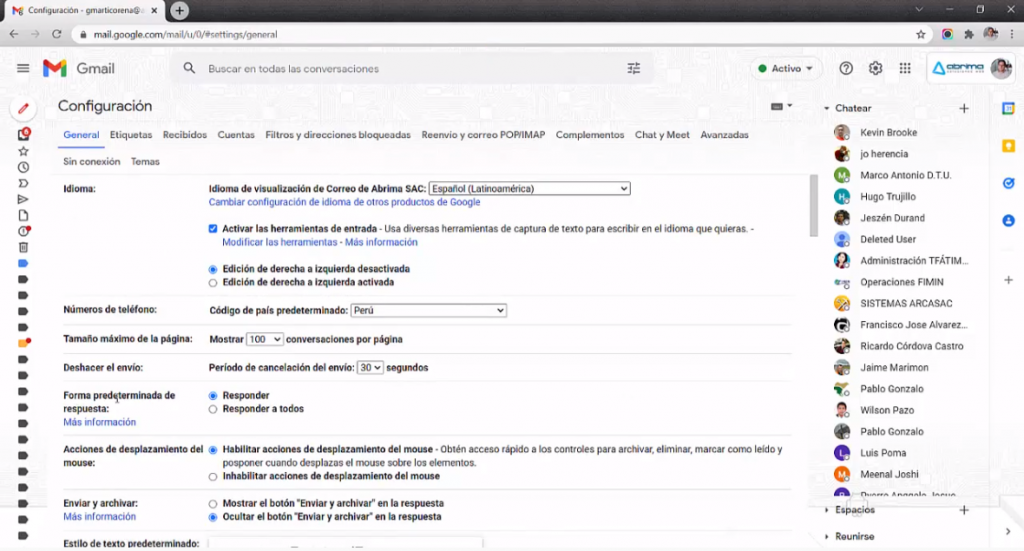Select Responder a todos option
This screenshot has height=551, width=1024.
213,409
